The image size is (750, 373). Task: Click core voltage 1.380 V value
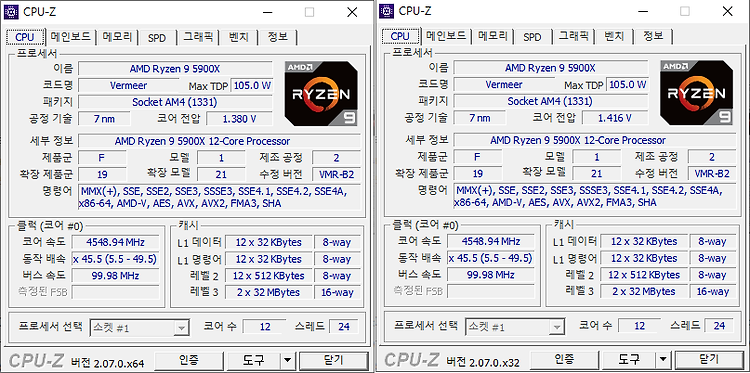[239, 119]
